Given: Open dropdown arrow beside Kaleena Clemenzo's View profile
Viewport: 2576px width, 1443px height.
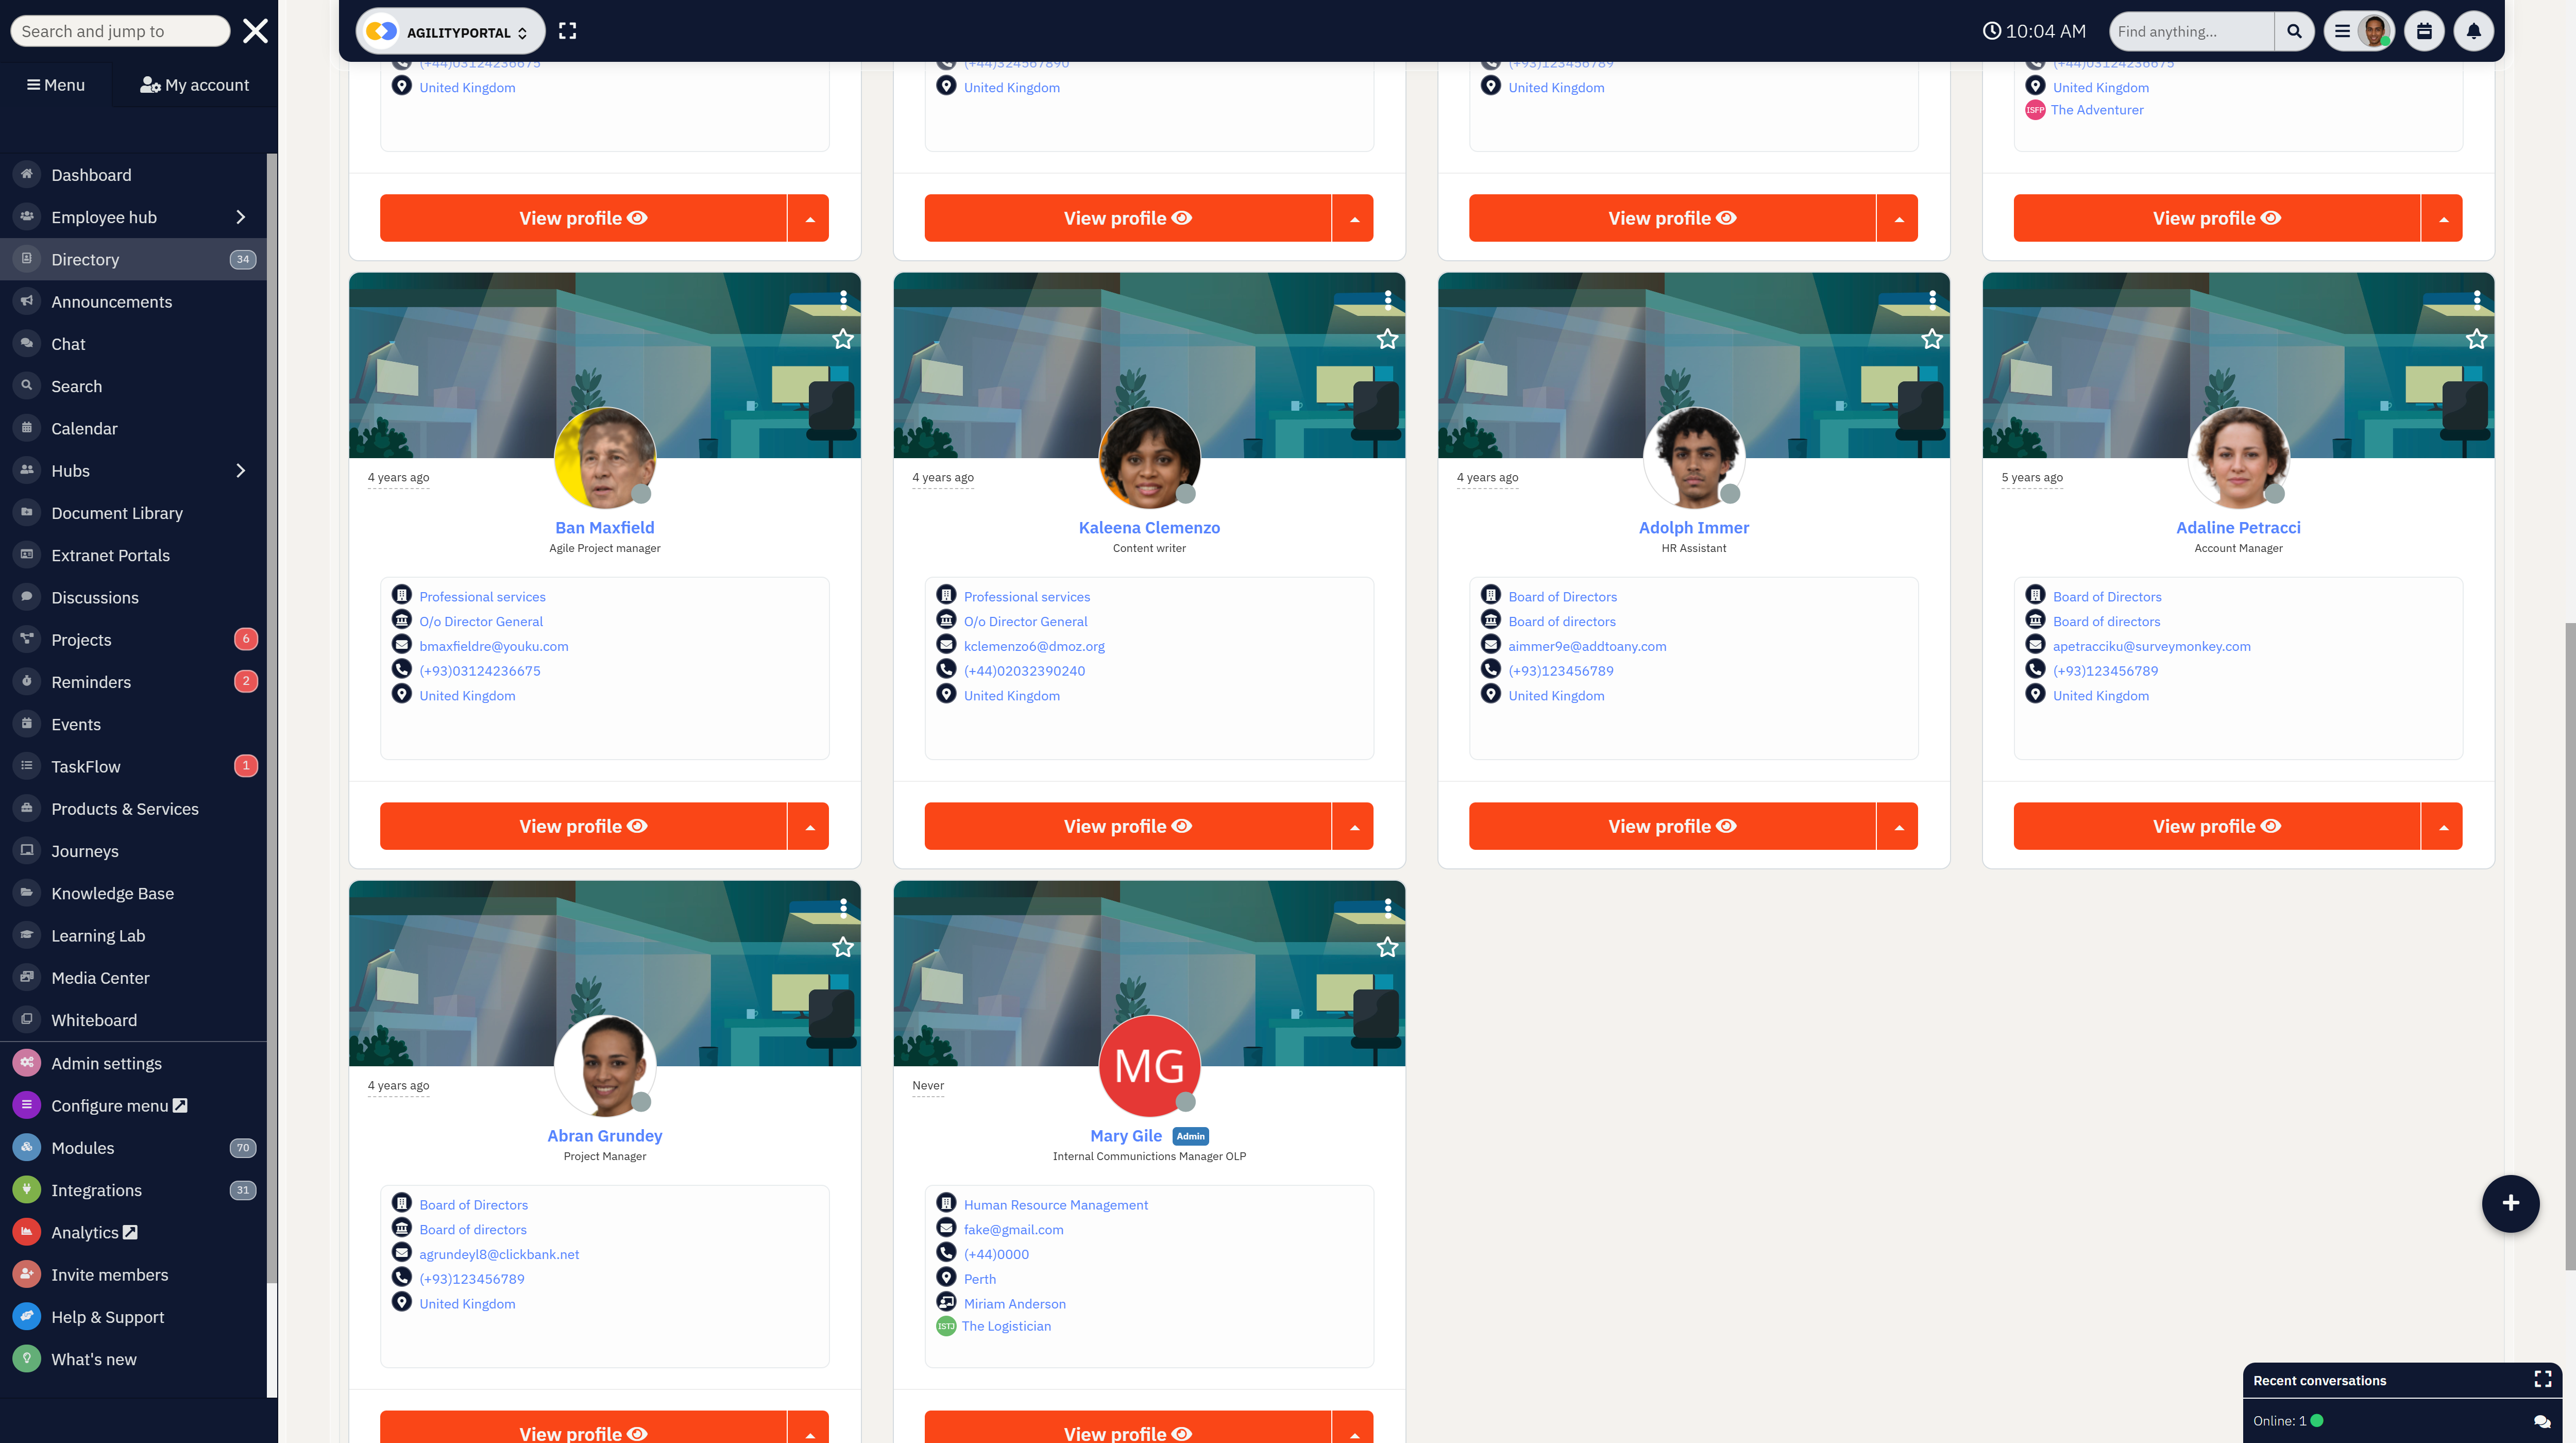Looking at the screenshot, I should coord(1354,826).
